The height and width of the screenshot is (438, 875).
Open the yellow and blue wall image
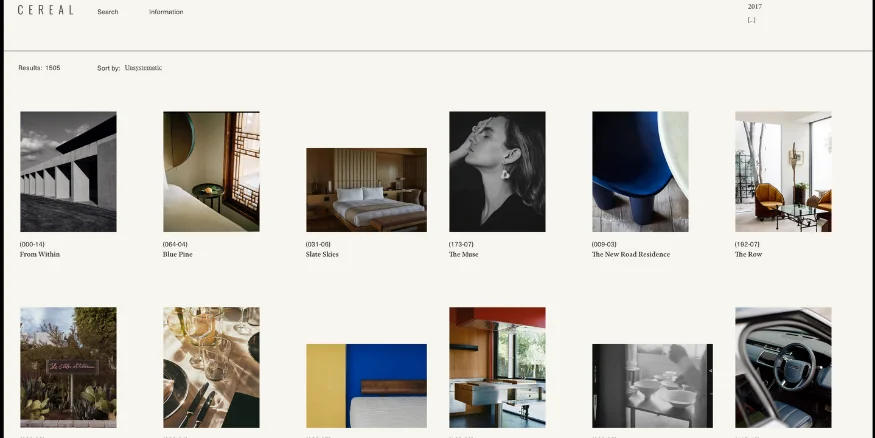(366, 386)
